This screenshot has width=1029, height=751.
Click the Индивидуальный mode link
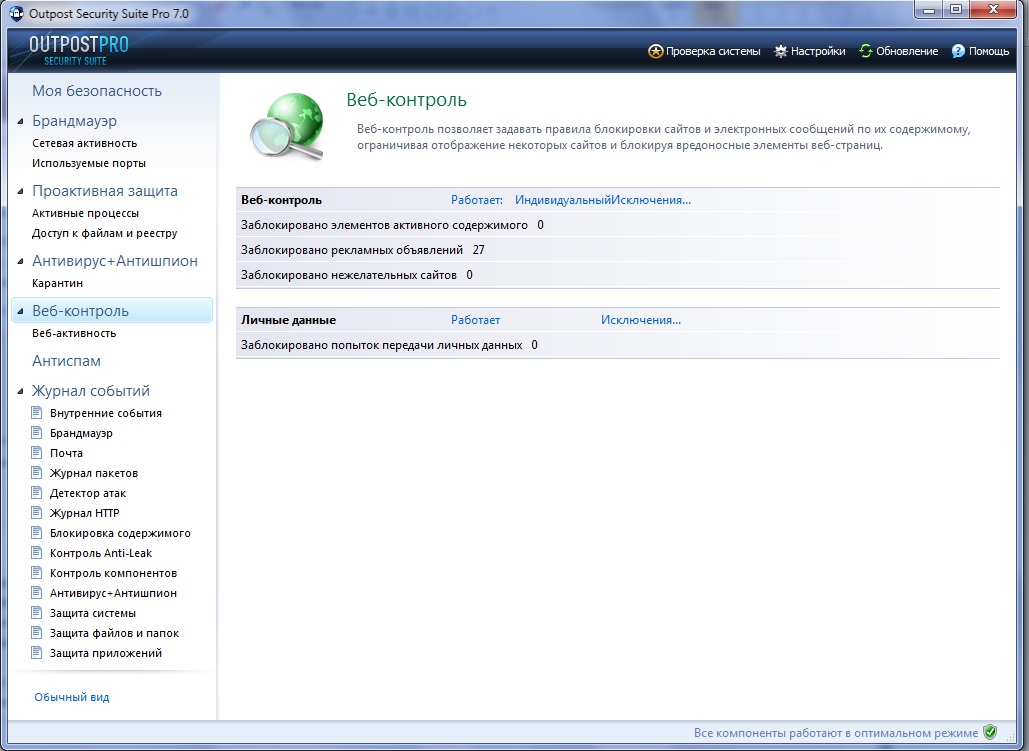coord(562,200)
